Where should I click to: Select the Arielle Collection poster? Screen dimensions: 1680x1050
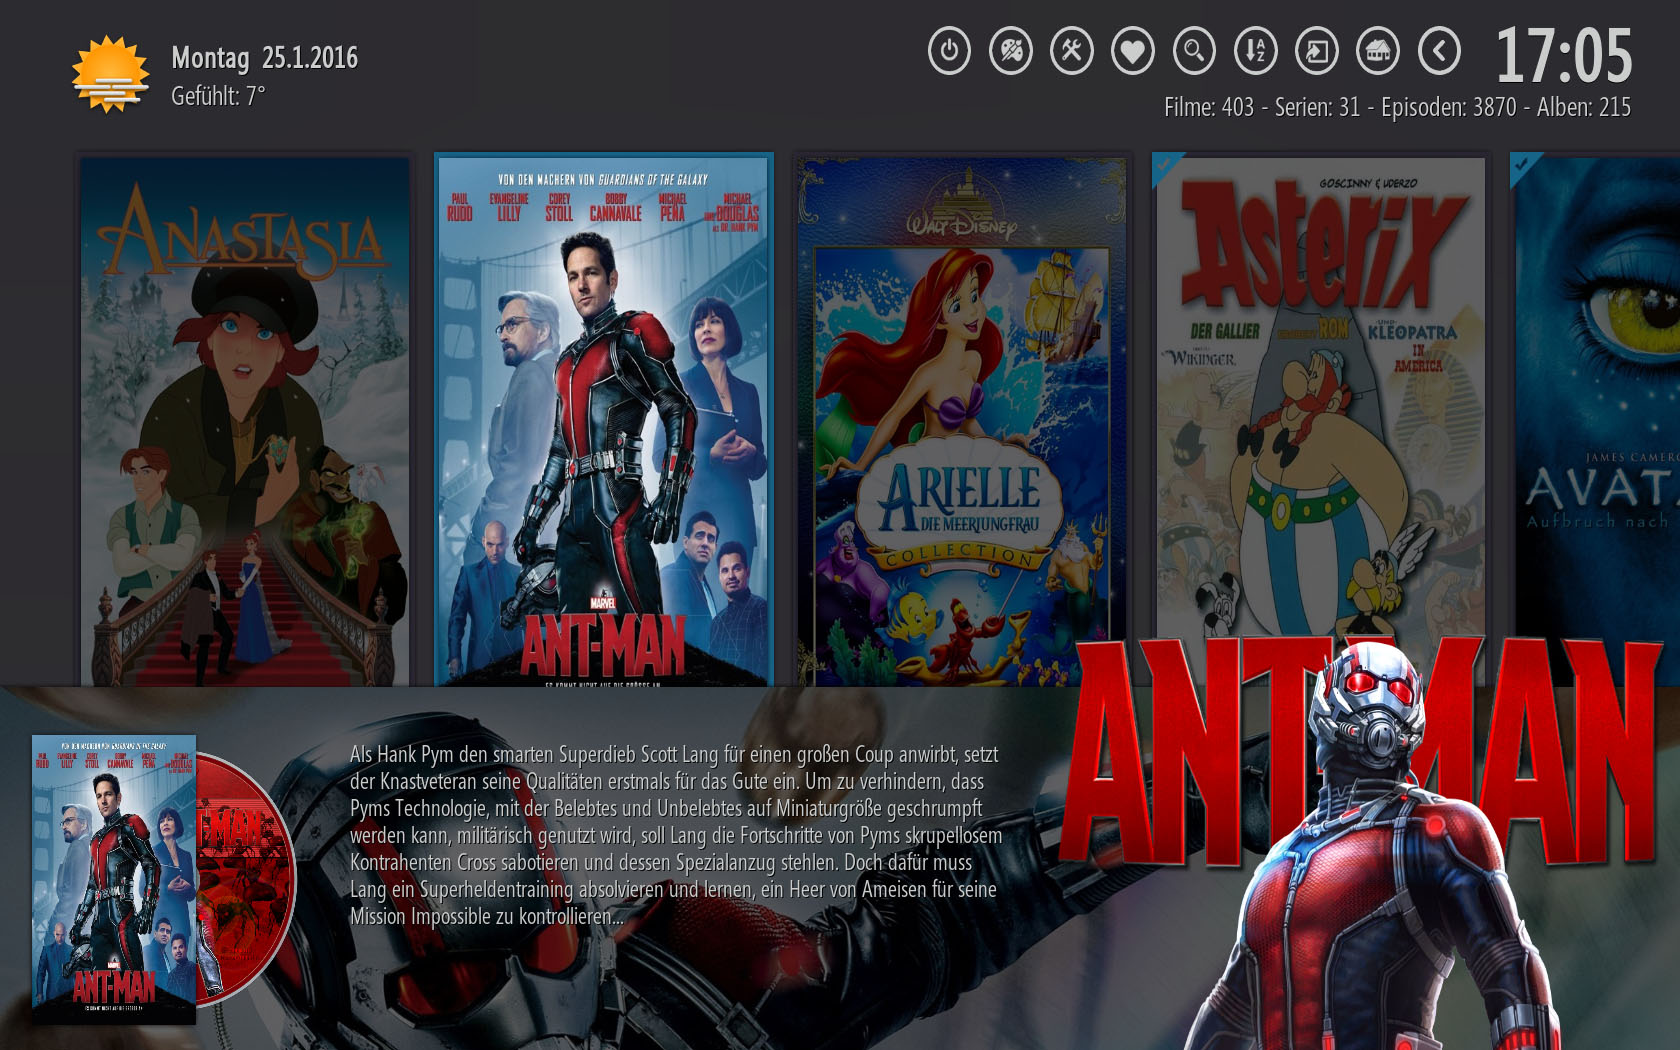point(962,421)
